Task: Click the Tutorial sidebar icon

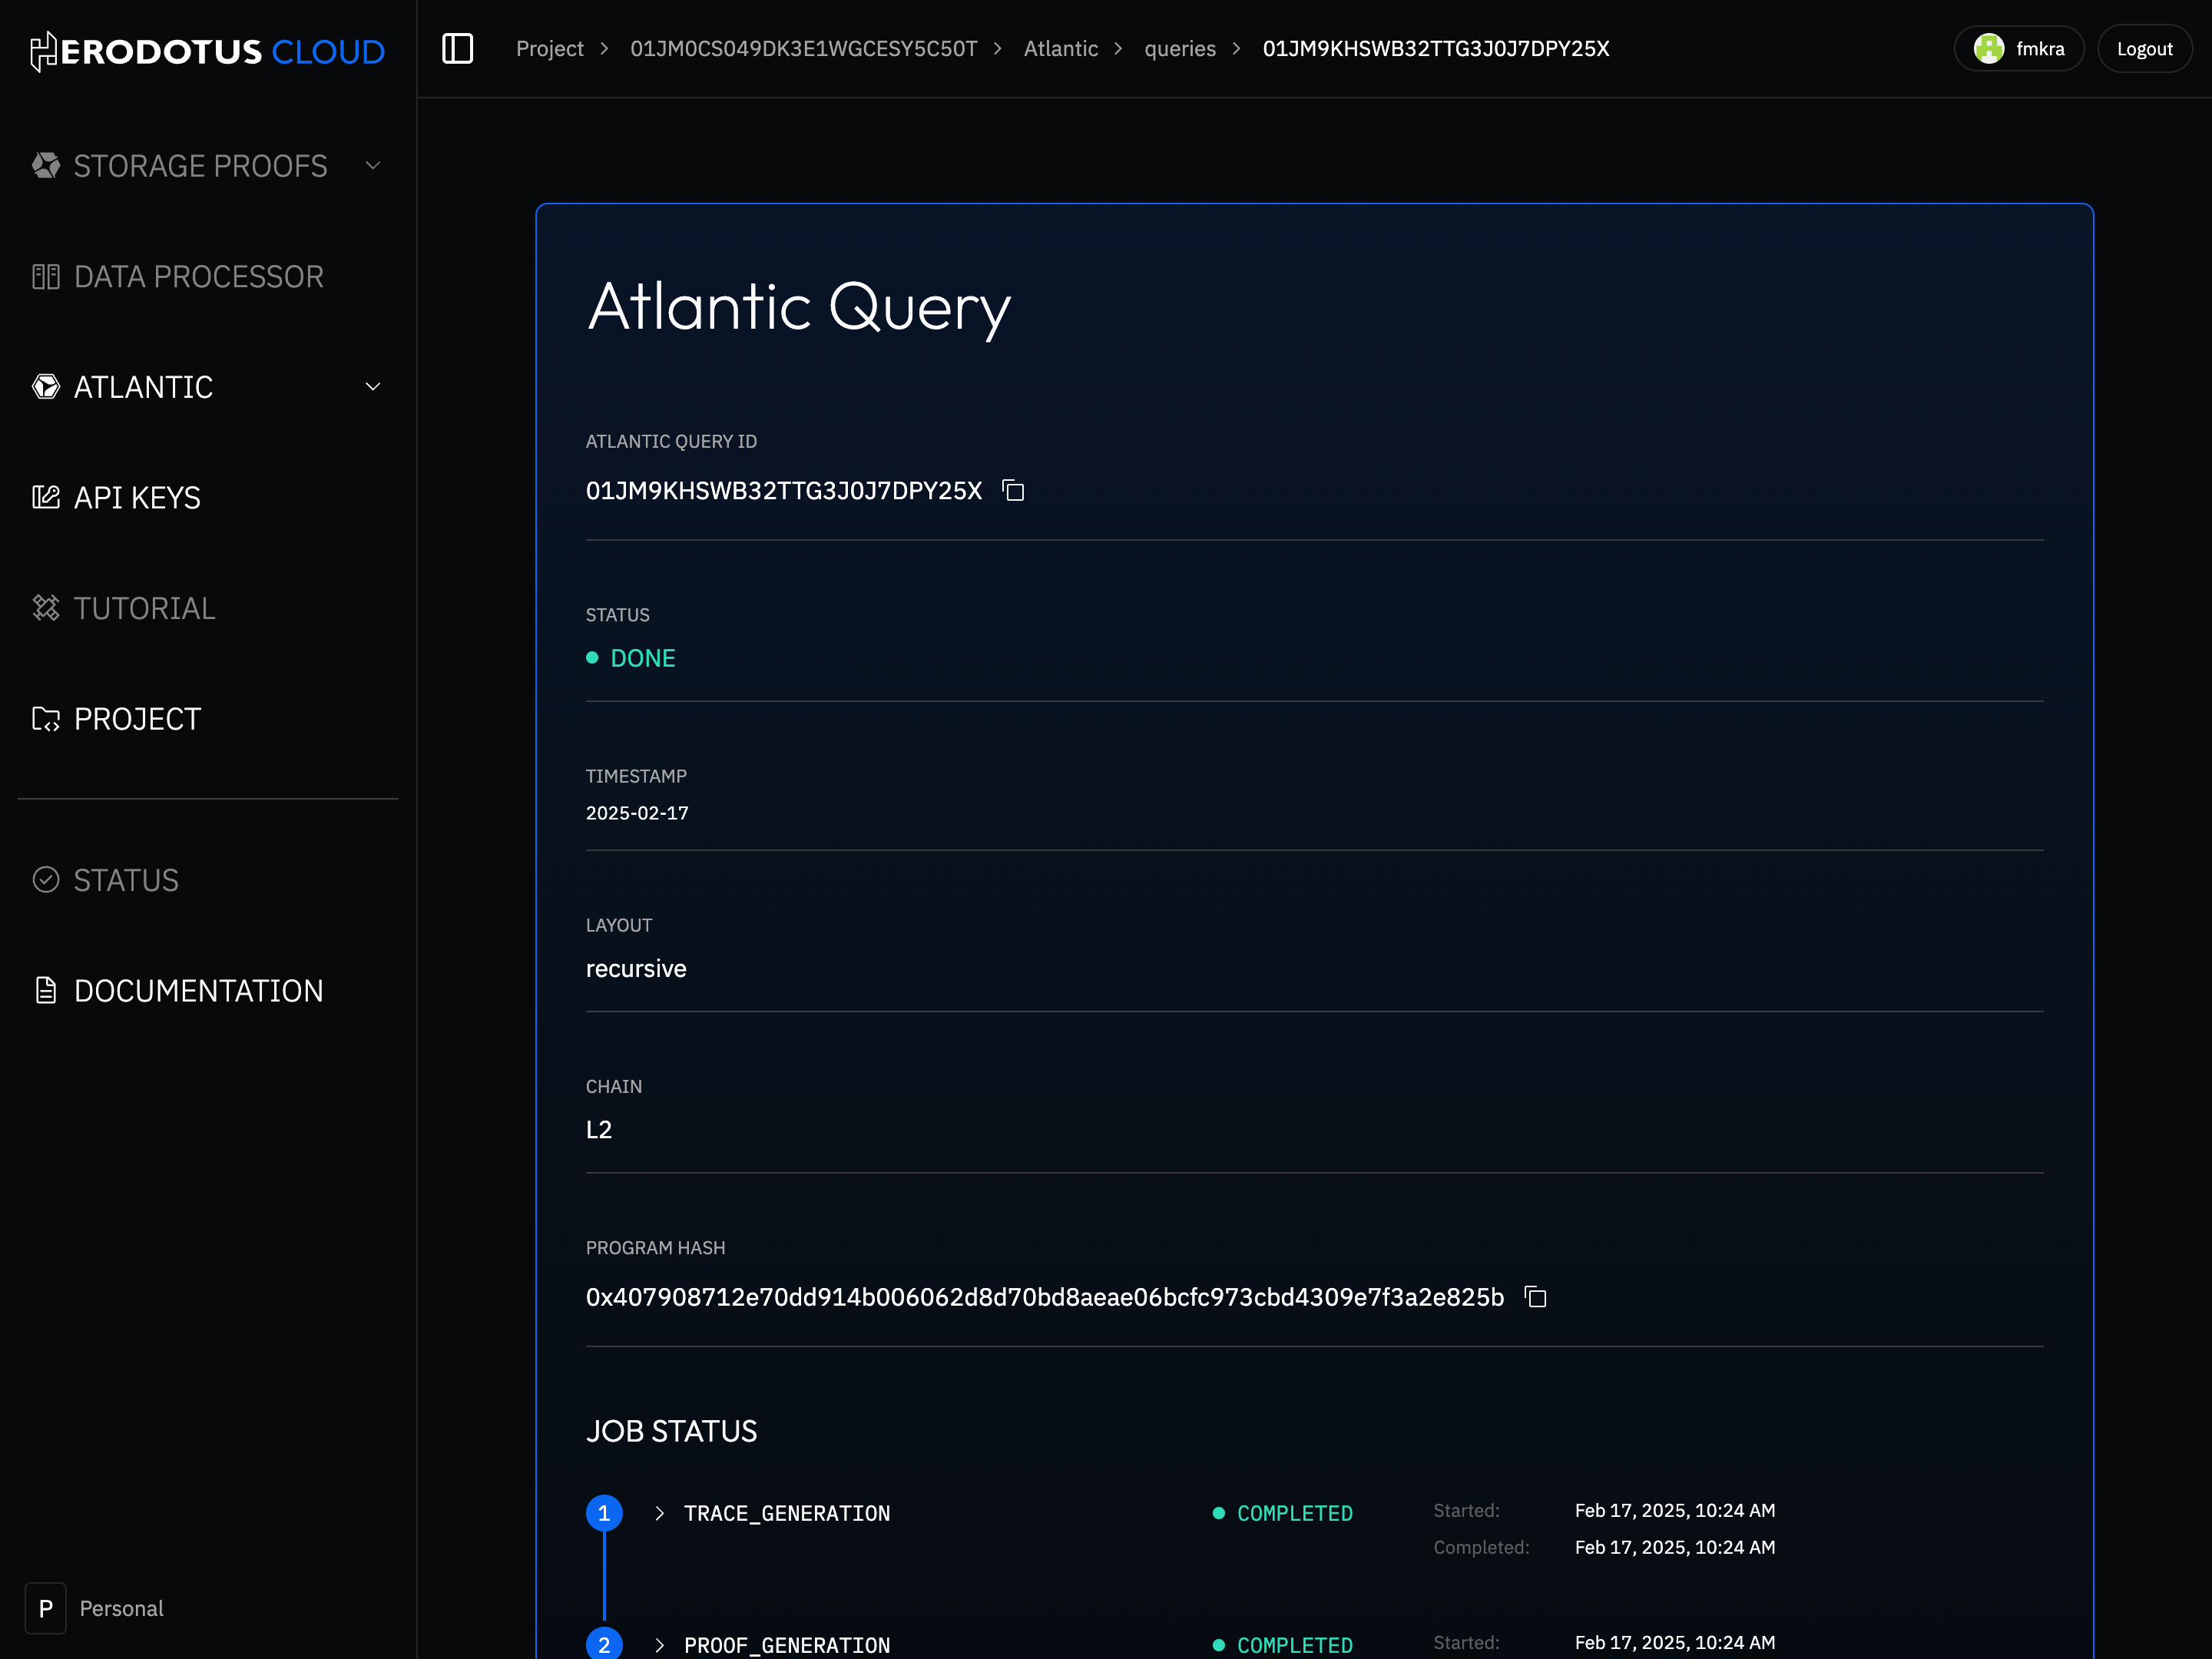Action: click(x=46, y=608)
